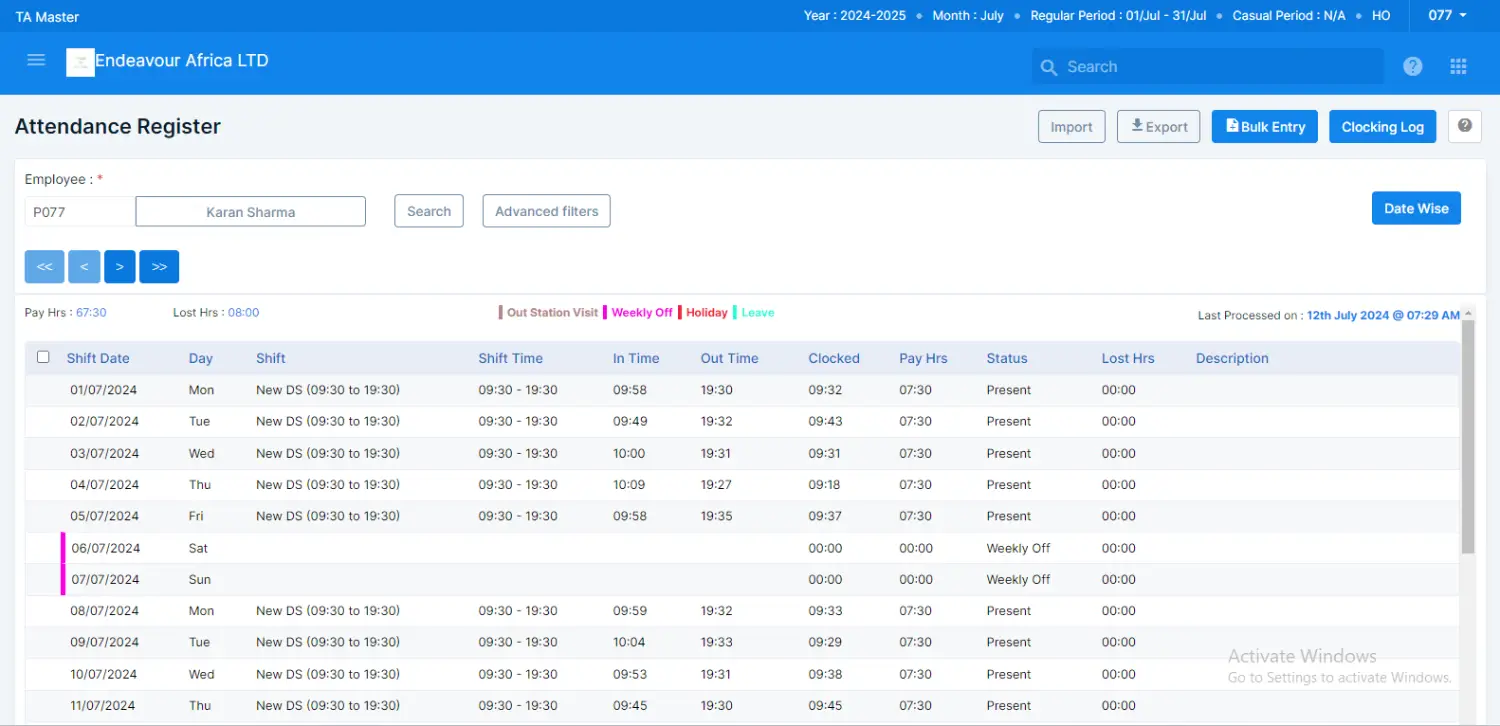Jump to last employee with >> button
This screenshot has width=1500, height=726.
point(159,267)
